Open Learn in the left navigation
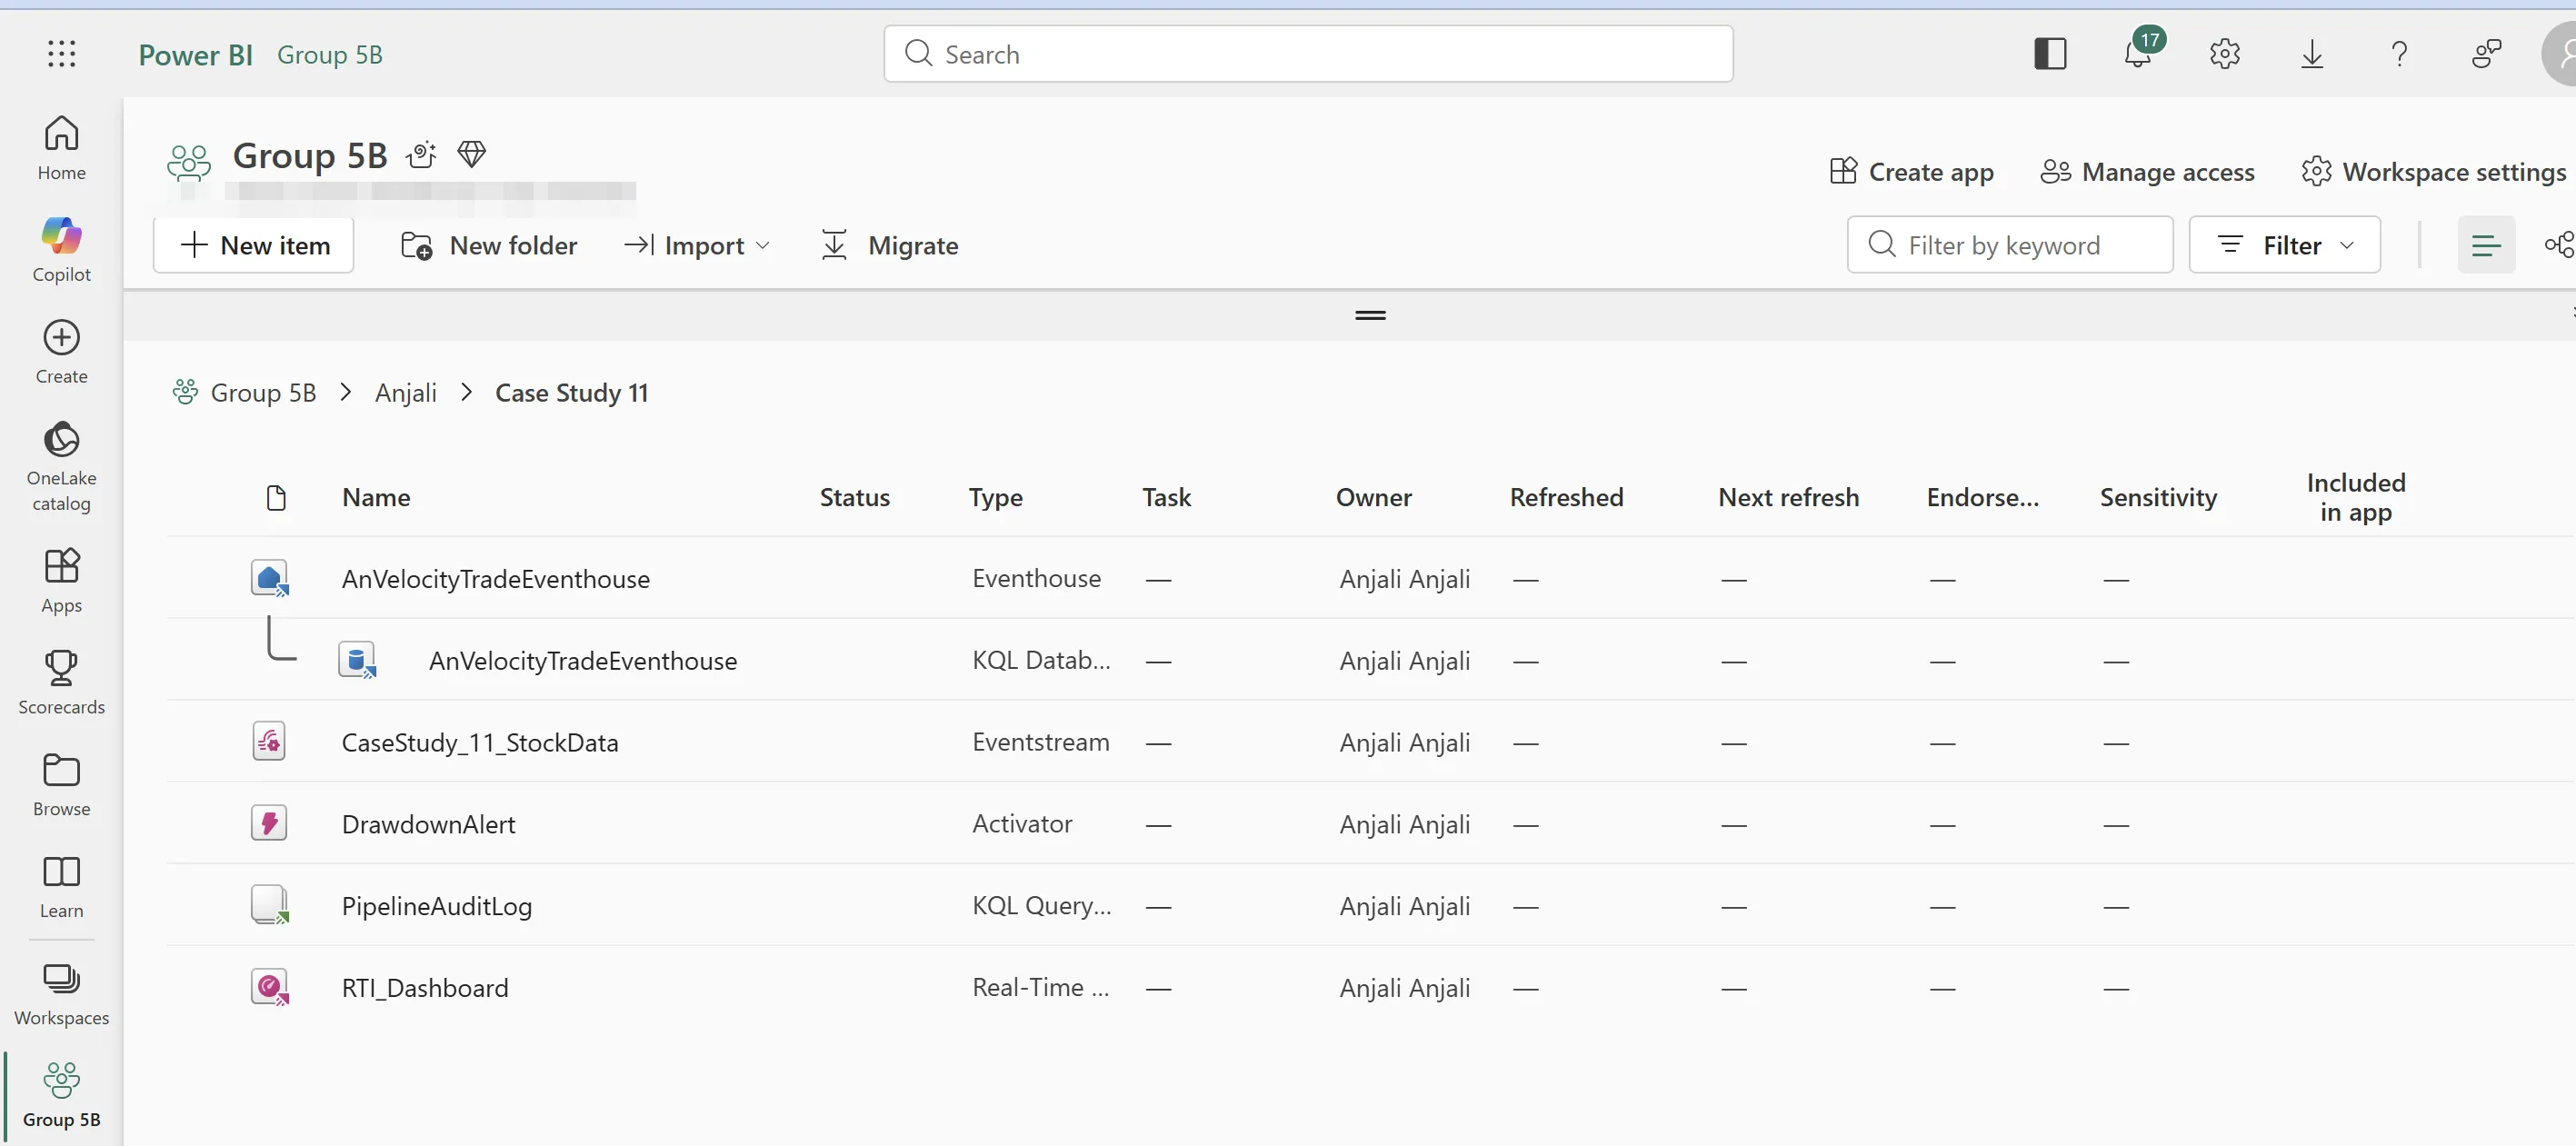Image resolution: width=2576 pixels, height=1146 pixels. [62, 886]
